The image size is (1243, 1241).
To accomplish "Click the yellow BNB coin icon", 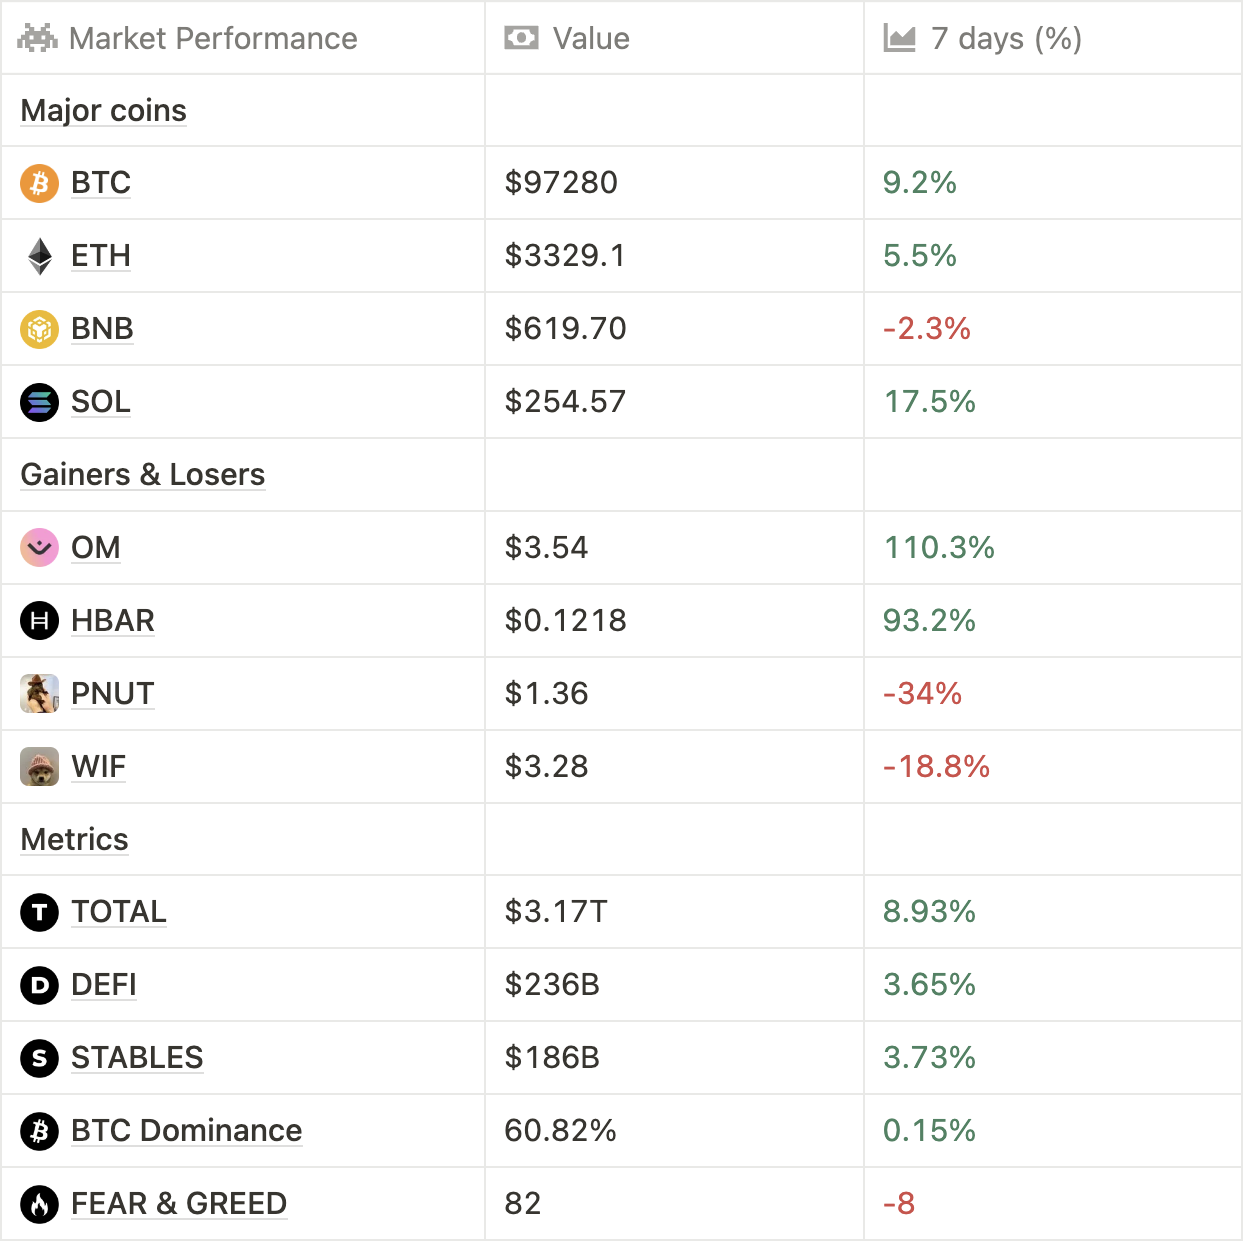I will [40, 329].
